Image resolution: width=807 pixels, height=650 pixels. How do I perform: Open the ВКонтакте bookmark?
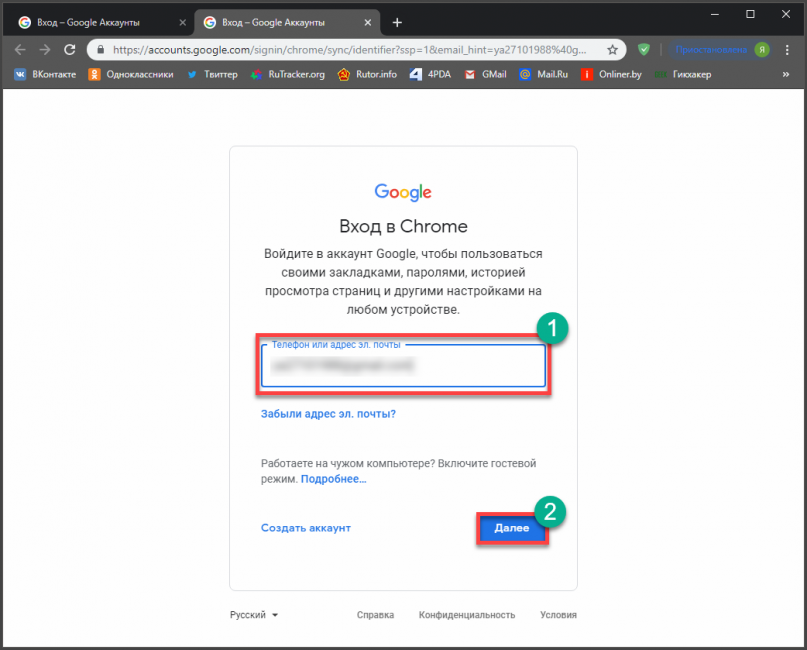pyautogui.click(x=45, y=75)
